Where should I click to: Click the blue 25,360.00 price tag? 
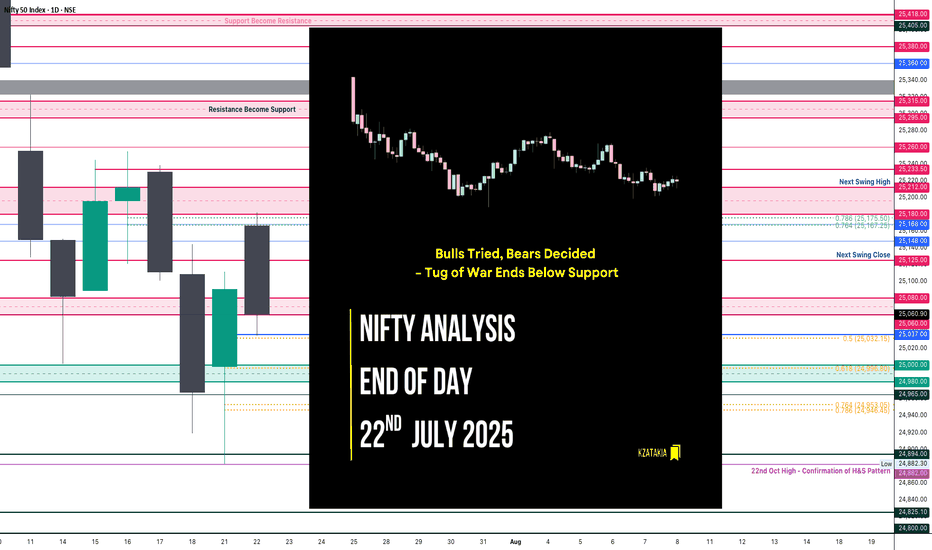pyautogui.click(x=912, y=63)
